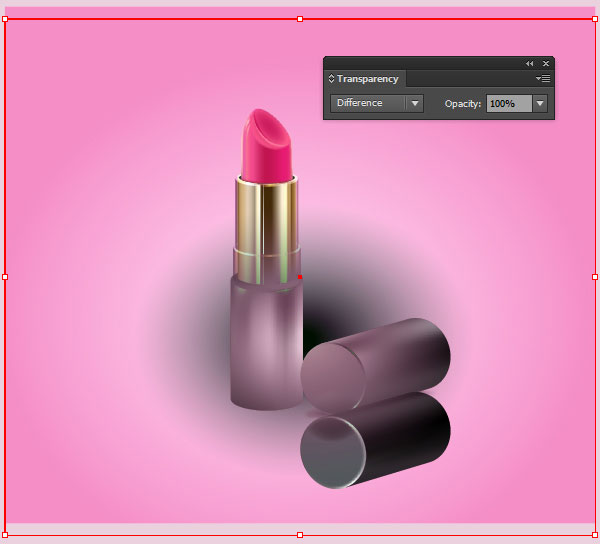Viewport: 600px width, 544px height.
Task: Click the Opacity 100% input field
Action: [x=509, y=104]
